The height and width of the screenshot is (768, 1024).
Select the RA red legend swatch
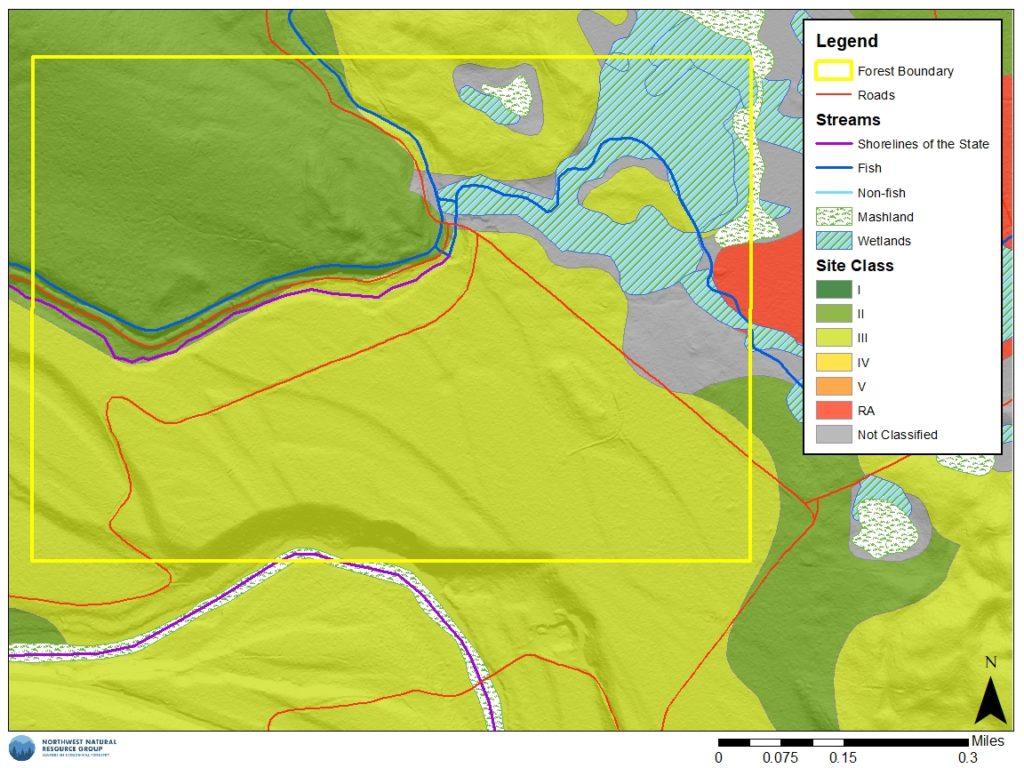[834, 410]
